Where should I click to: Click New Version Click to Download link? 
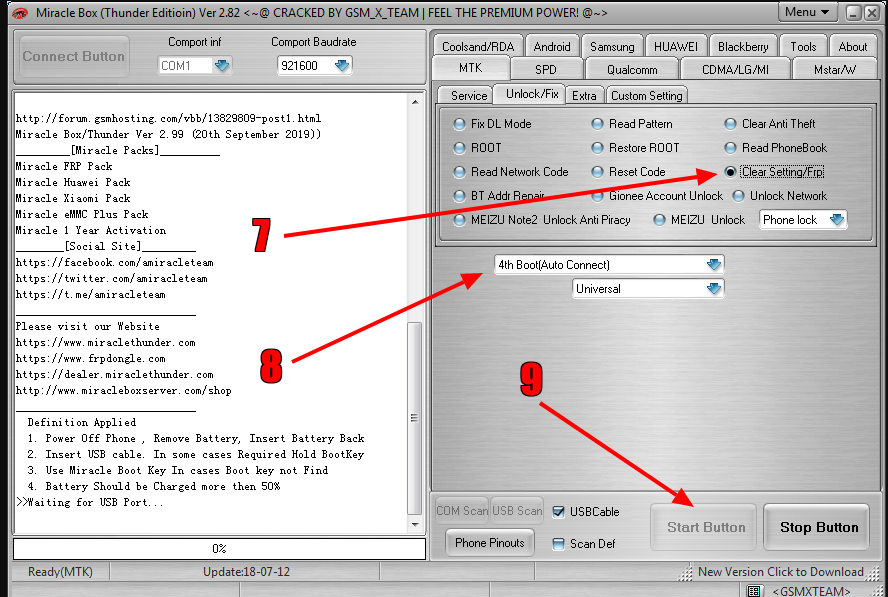tap(780, 572)
